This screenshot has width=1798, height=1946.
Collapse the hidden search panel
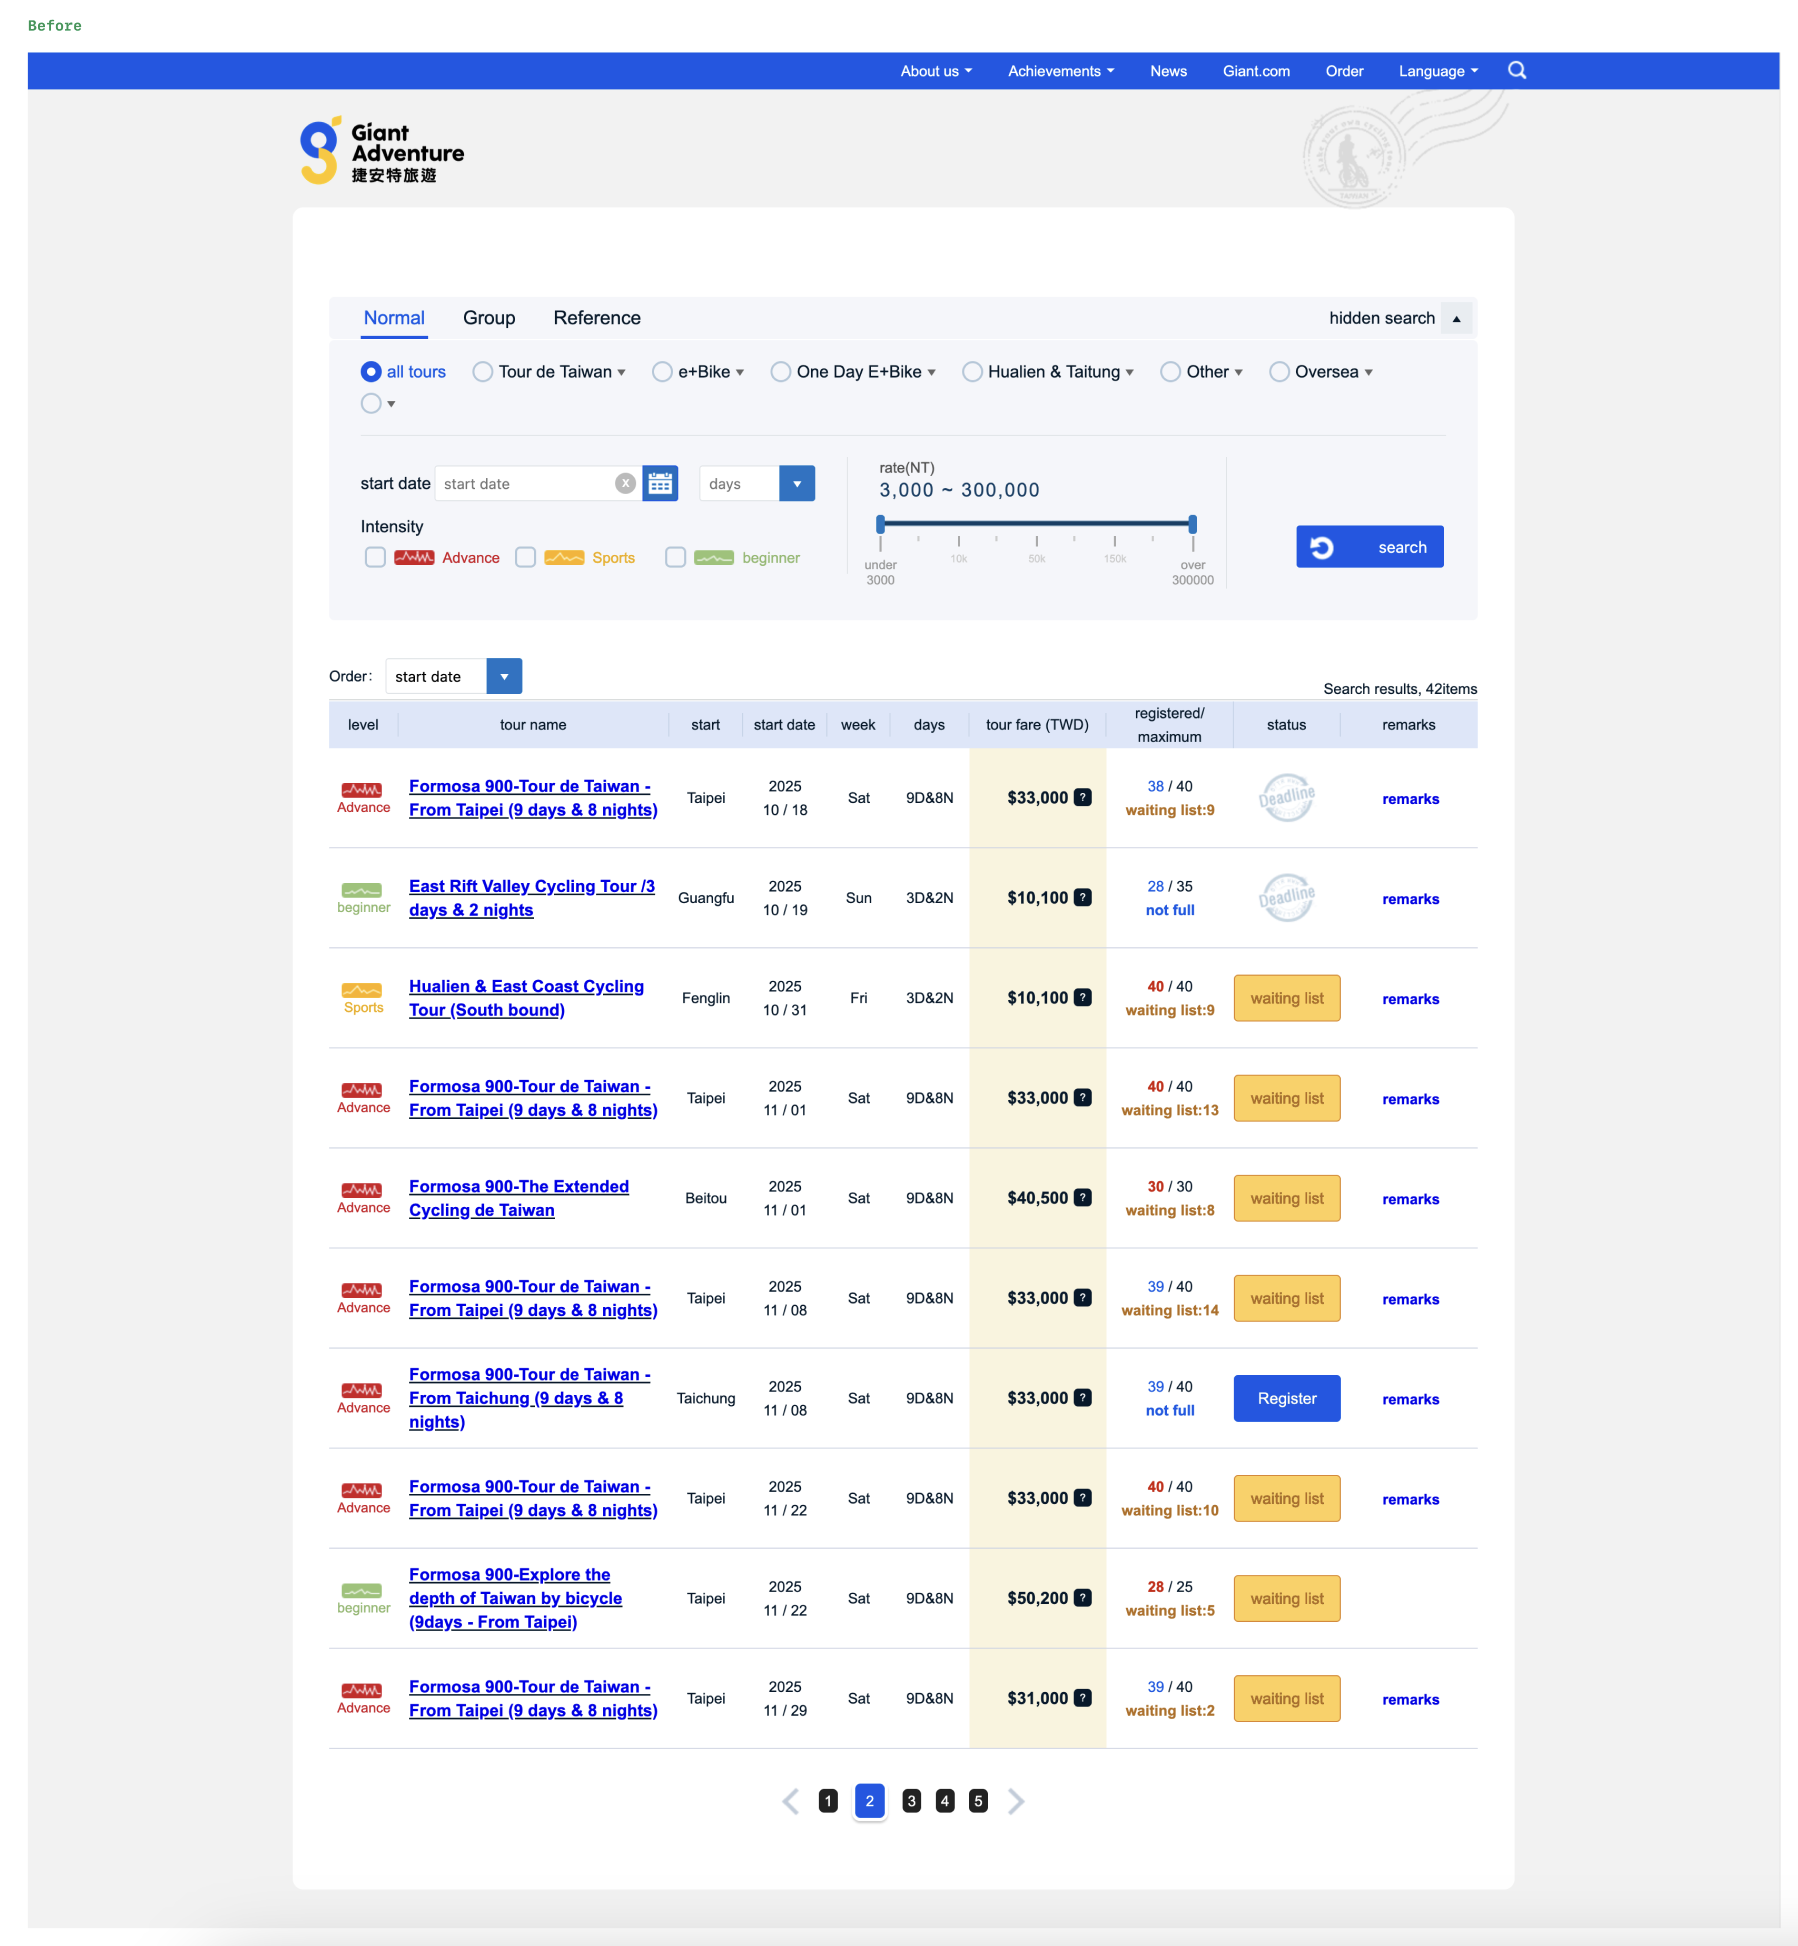(x=1457, y=317)
